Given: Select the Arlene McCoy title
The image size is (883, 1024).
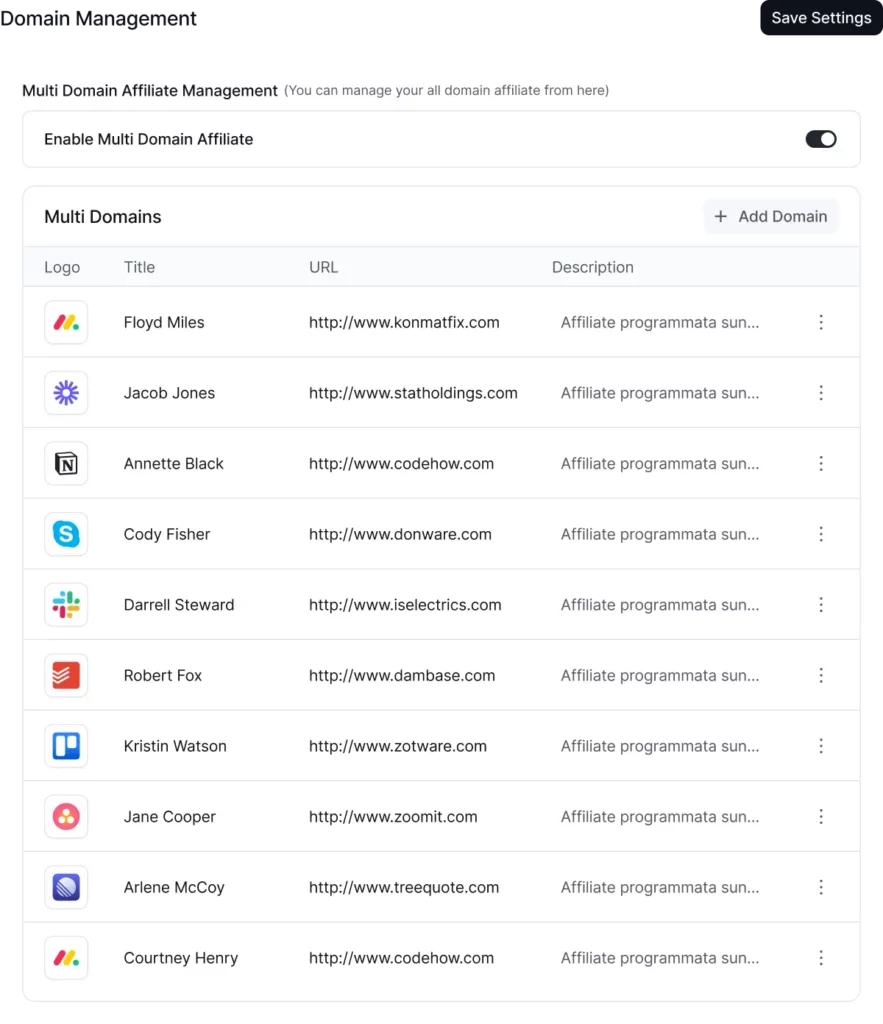Looking at the screenshot, I should pos(174,887).
